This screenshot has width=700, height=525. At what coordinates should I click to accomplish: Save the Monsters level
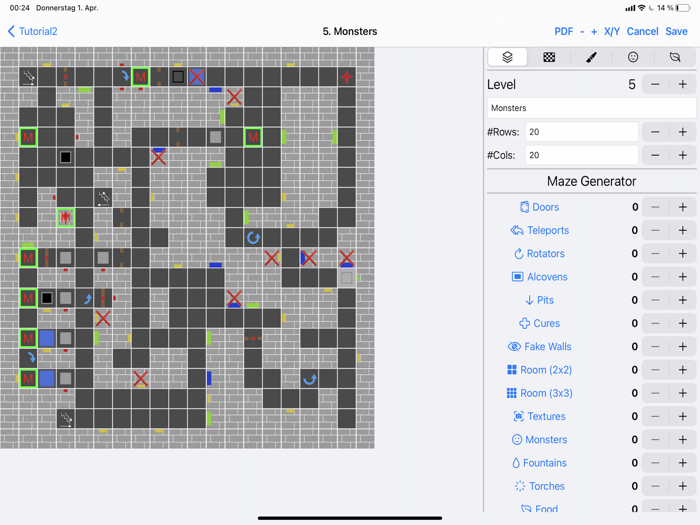pos(676,31)
